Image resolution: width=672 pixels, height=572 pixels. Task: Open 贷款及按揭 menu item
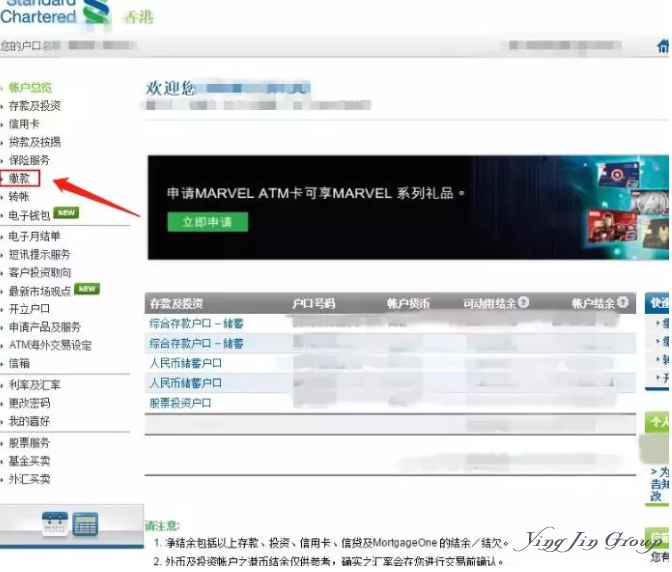tap(35, 142)
